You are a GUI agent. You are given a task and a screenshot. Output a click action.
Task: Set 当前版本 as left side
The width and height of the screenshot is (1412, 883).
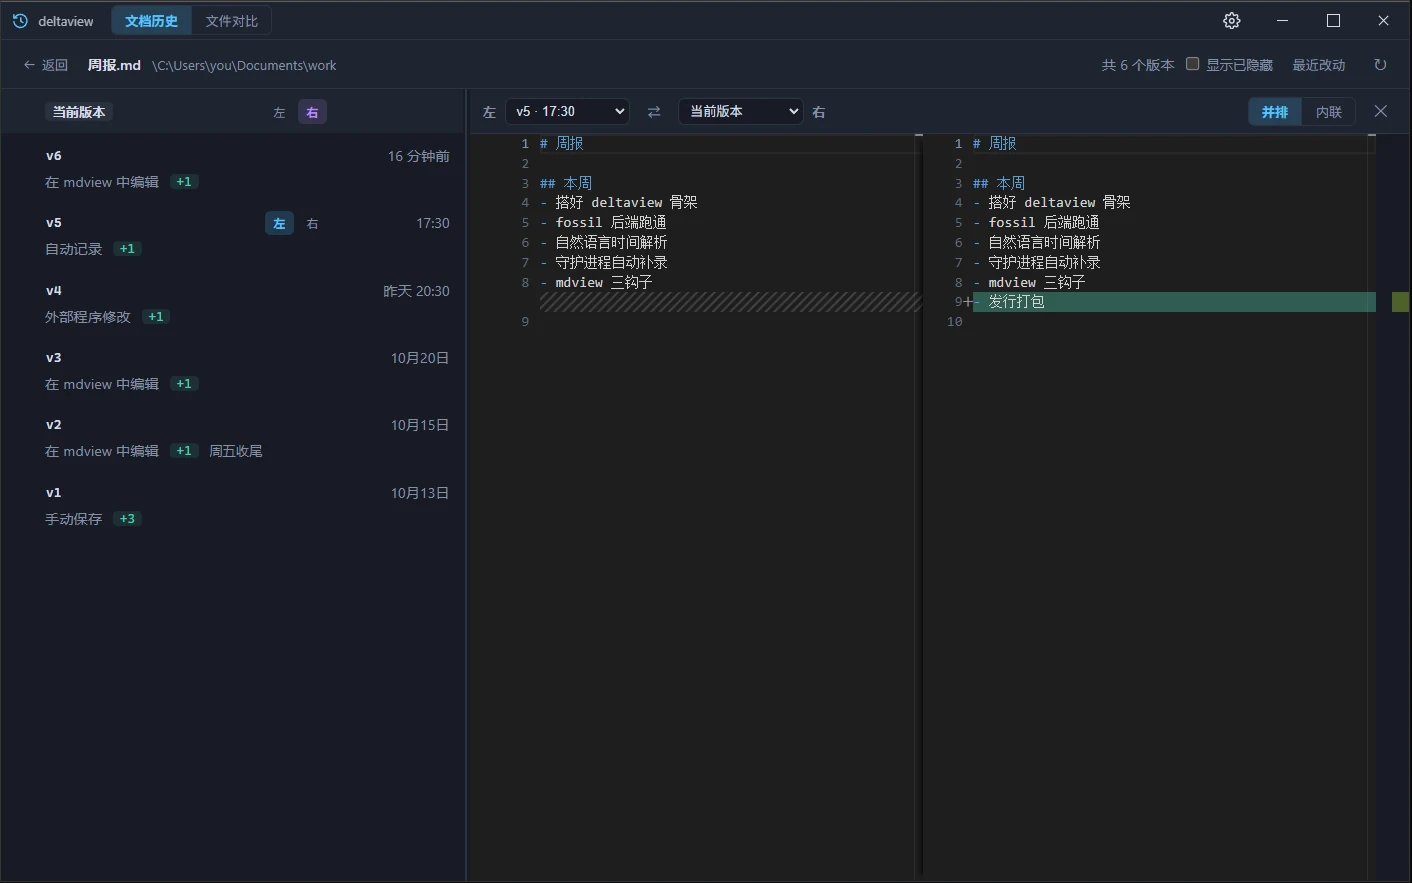[279, 112]
